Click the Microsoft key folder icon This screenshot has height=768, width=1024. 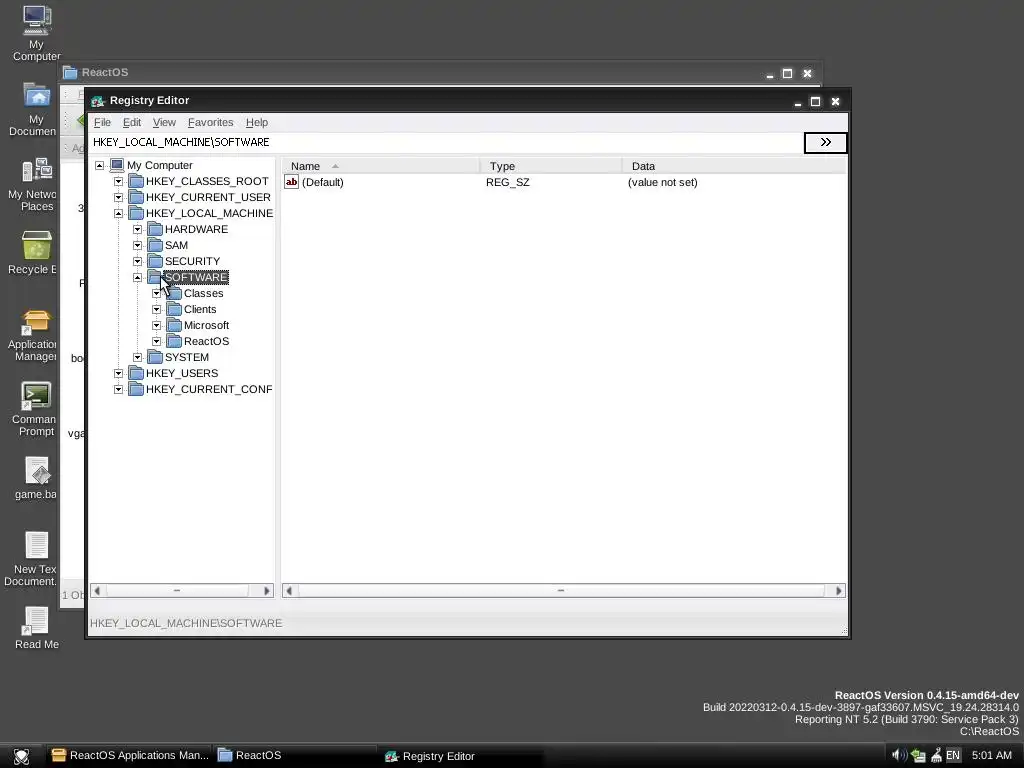(174, 325)
